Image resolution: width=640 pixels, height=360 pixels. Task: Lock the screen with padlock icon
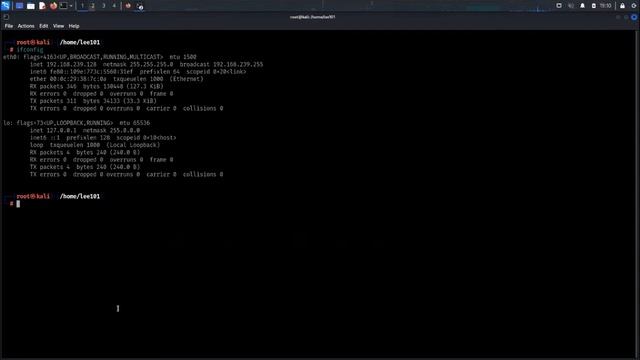[x=622, y=6]
